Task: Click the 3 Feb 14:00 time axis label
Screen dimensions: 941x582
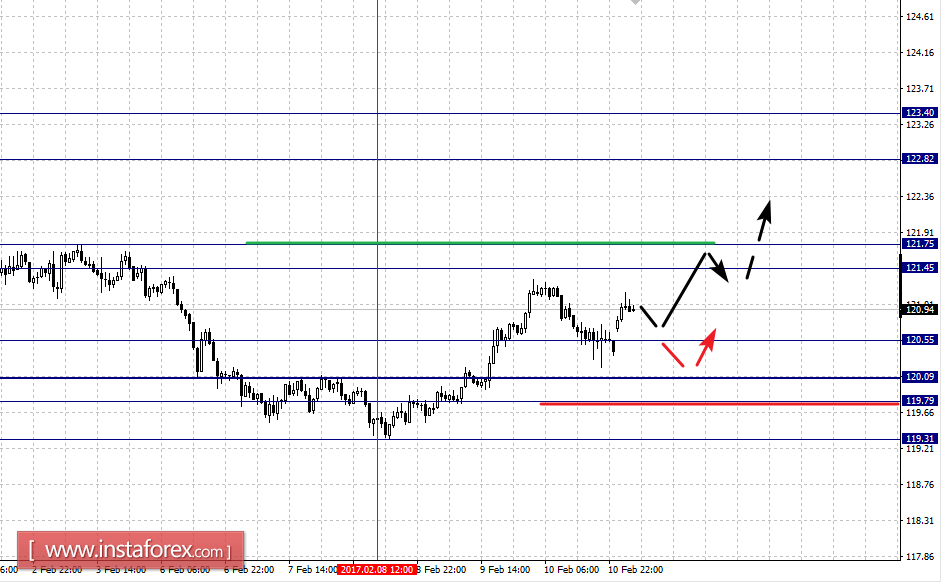Action: click(x=121, y=569)
